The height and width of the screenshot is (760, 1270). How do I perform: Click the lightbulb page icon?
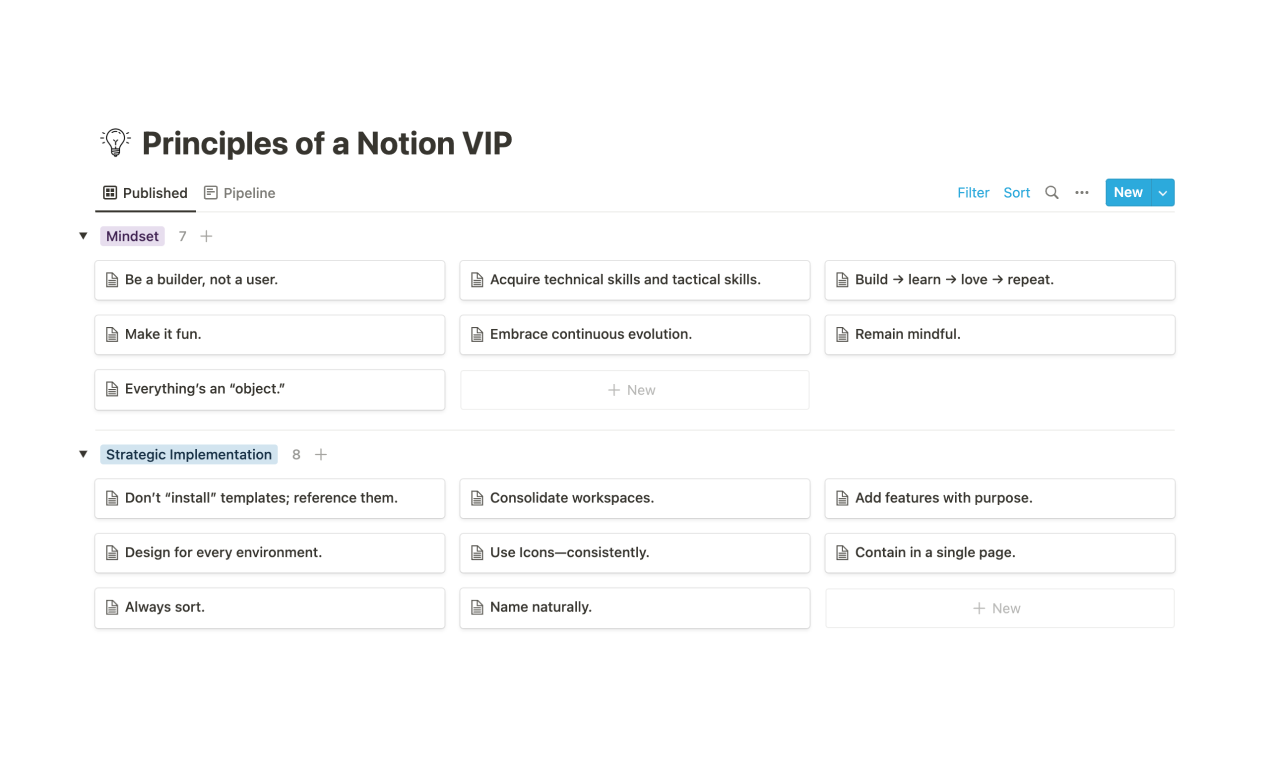click(x=116, y=143)
